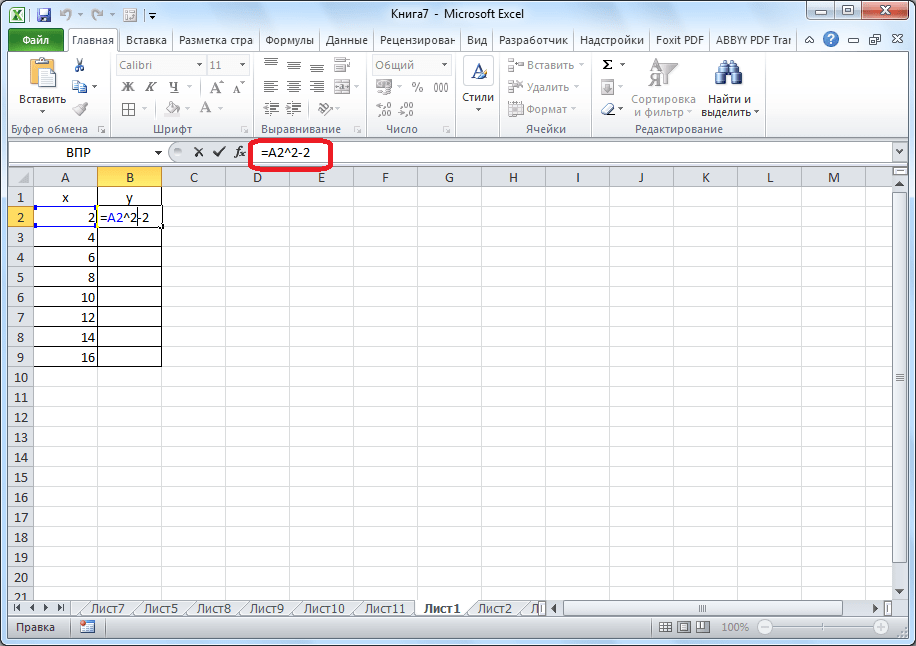The image size is (916, 646).
Task: Expand the Name Box dropdown arrow
Action: (x=158, y=152)
